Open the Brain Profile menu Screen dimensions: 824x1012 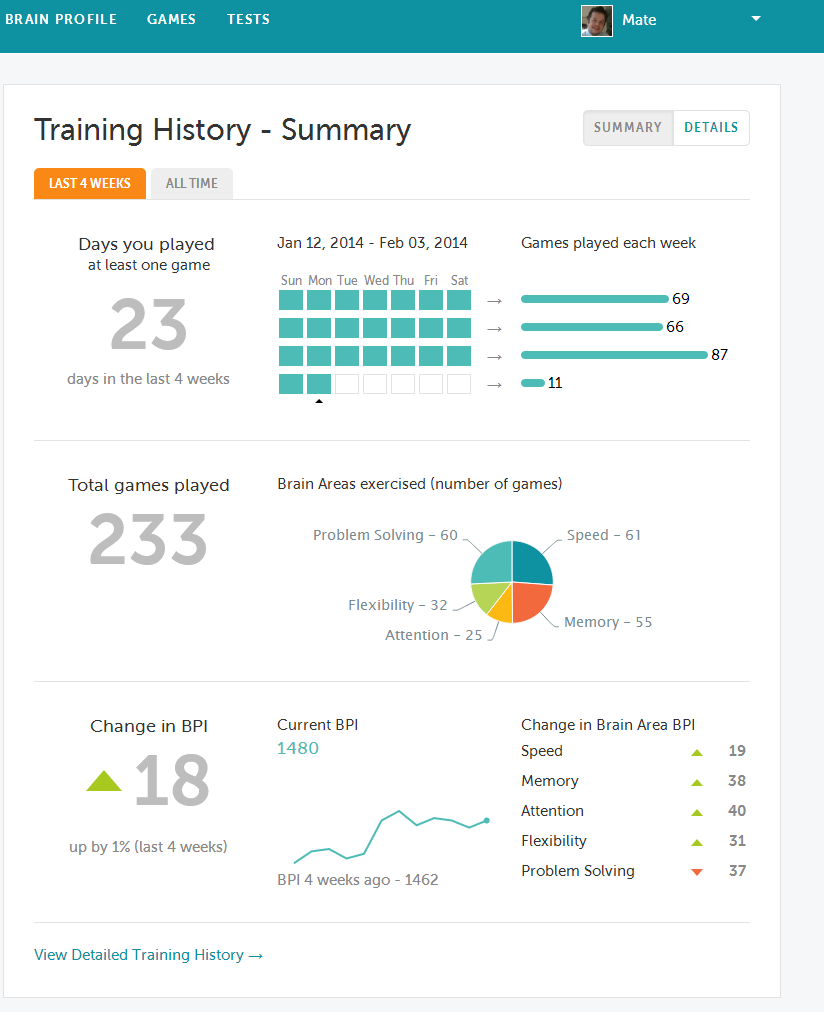[61, 19]
